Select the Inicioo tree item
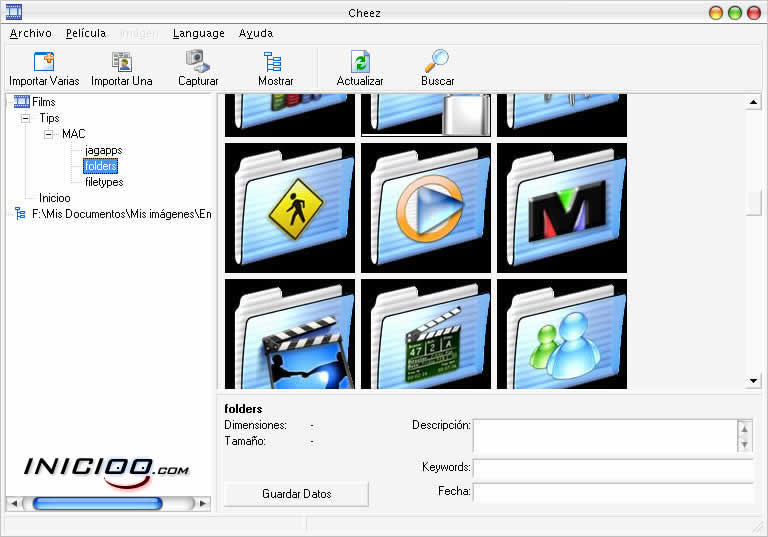The width and height of the screenshot is (768, 537). tap(54, 198)
